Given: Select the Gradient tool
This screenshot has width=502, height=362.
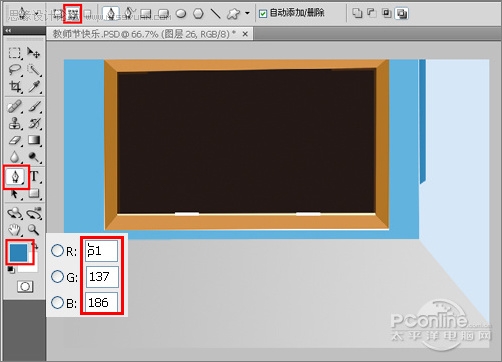Looking at the screenshot, I should 33,140.
